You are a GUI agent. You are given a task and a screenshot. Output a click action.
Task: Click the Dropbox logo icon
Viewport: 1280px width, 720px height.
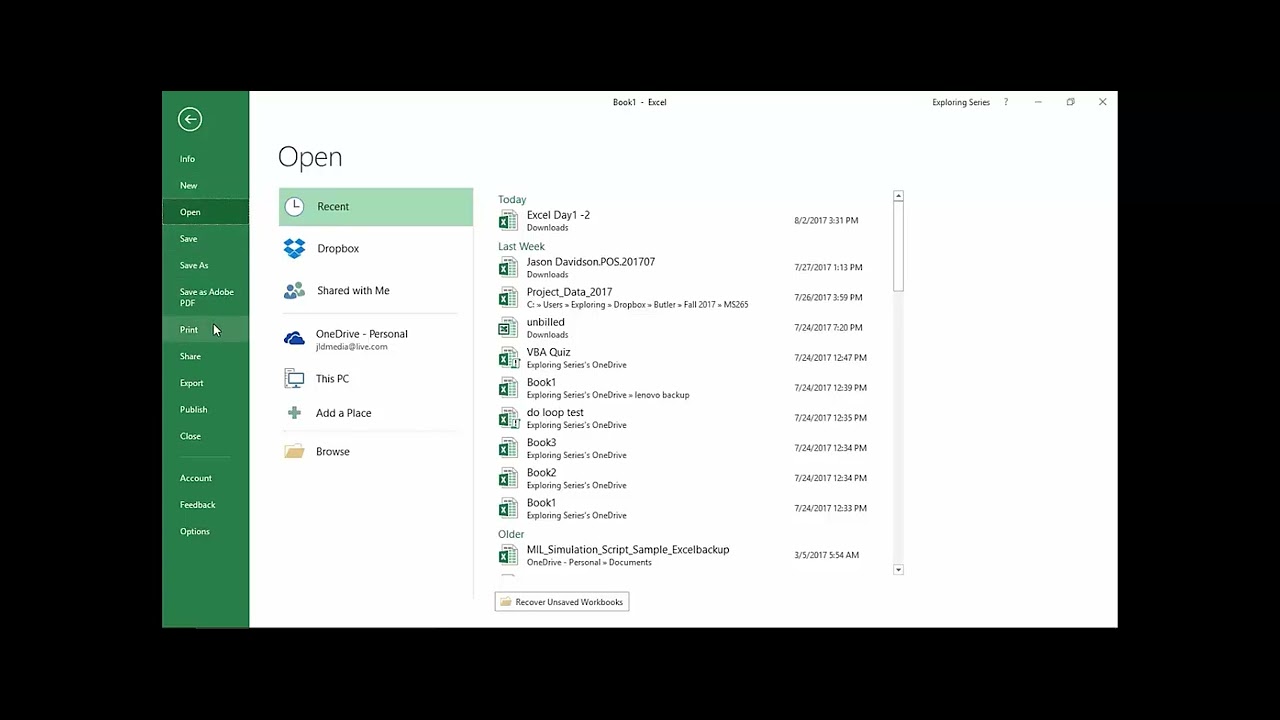(x=294, y=248)
